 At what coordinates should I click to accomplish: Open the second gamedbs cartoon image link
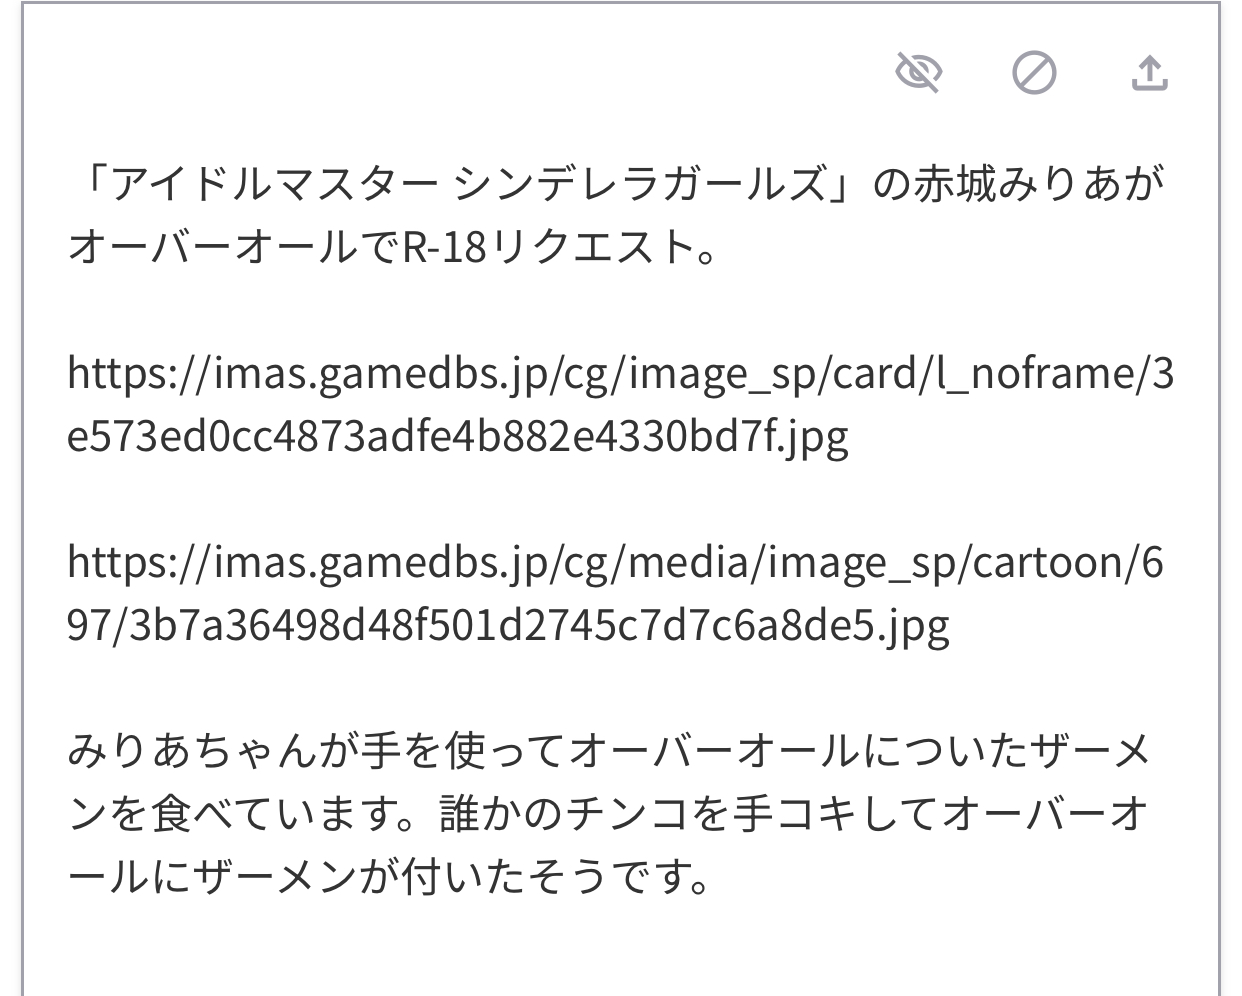click(616, 594)
